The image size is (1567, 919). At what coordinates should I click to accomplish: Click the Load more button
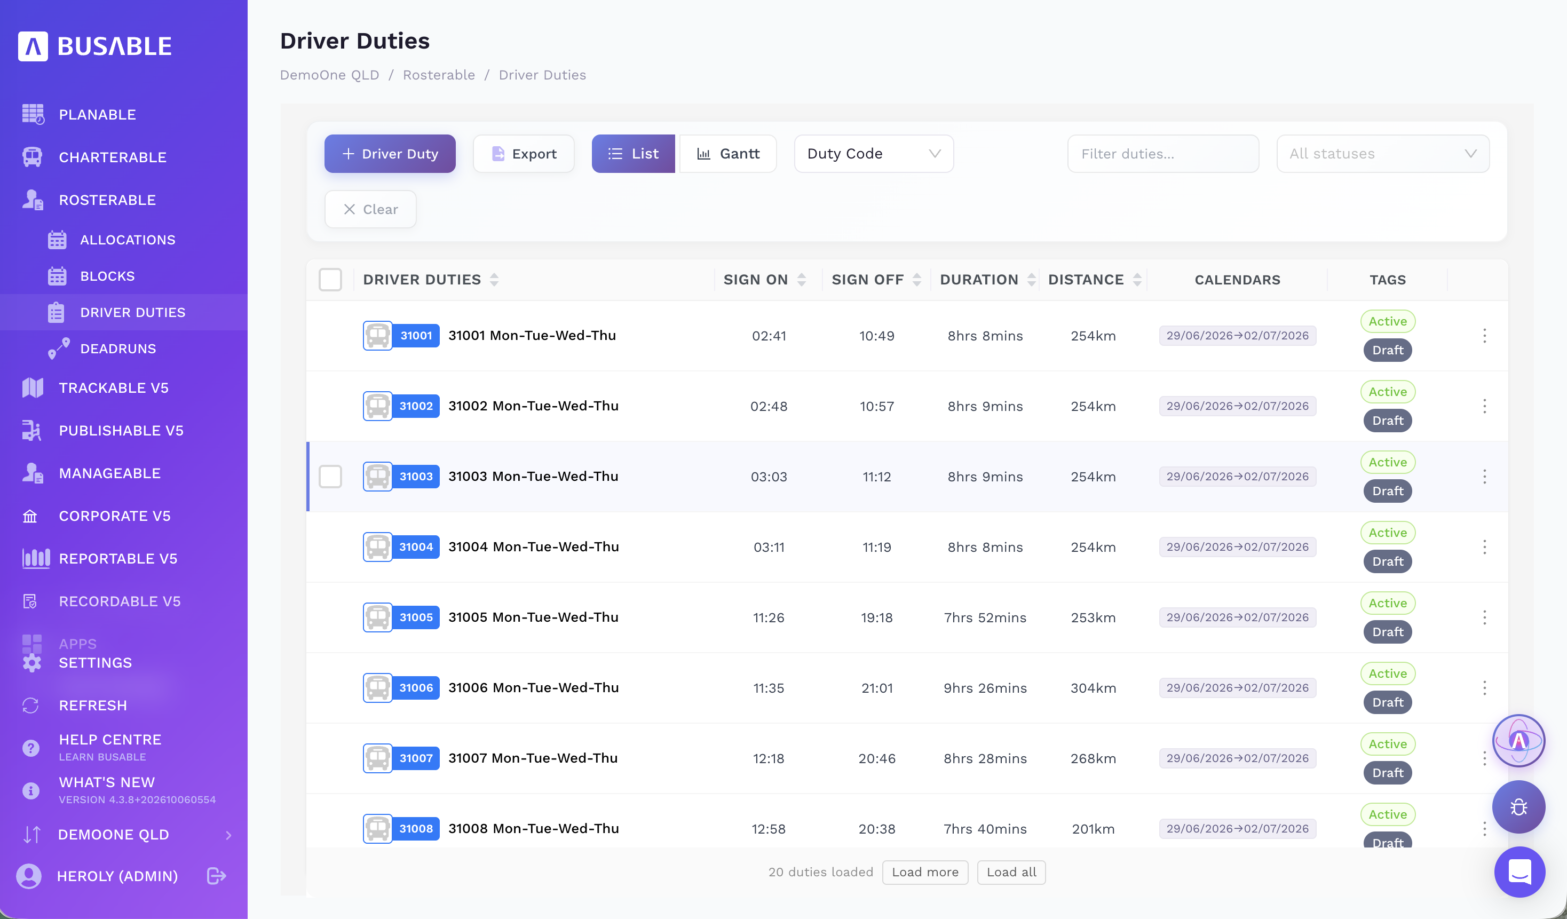925,872
